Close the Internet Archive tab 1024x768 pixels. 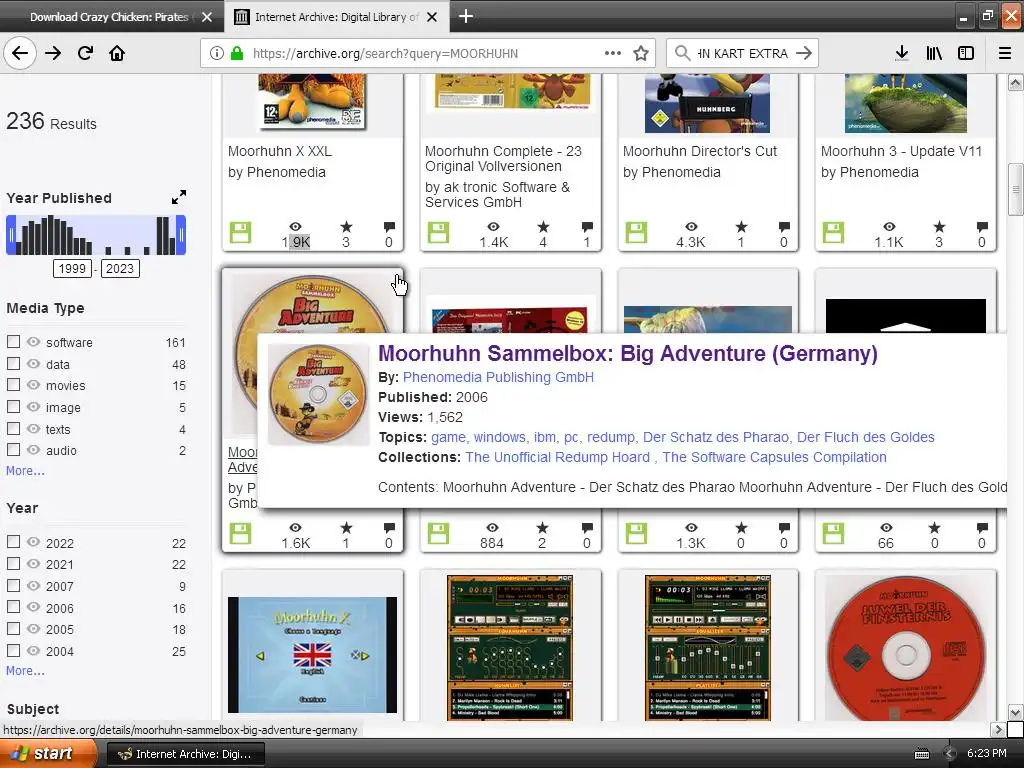click(x=432, y=17)
